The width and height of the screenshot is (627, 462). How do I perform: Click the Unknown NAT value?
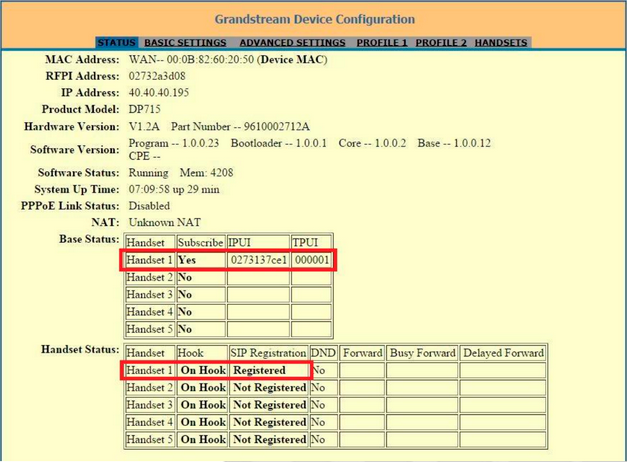(165, 222)
